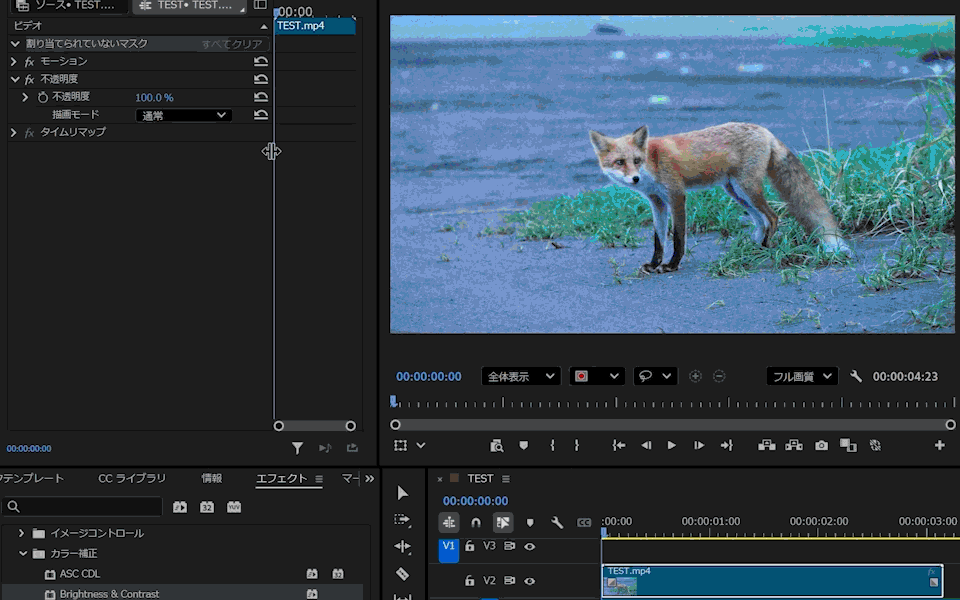Image resolution: width=960 pixels, height=600 pixels.
Task: Open the 描画モード blend mode dropdown
Action: [184, 115]
